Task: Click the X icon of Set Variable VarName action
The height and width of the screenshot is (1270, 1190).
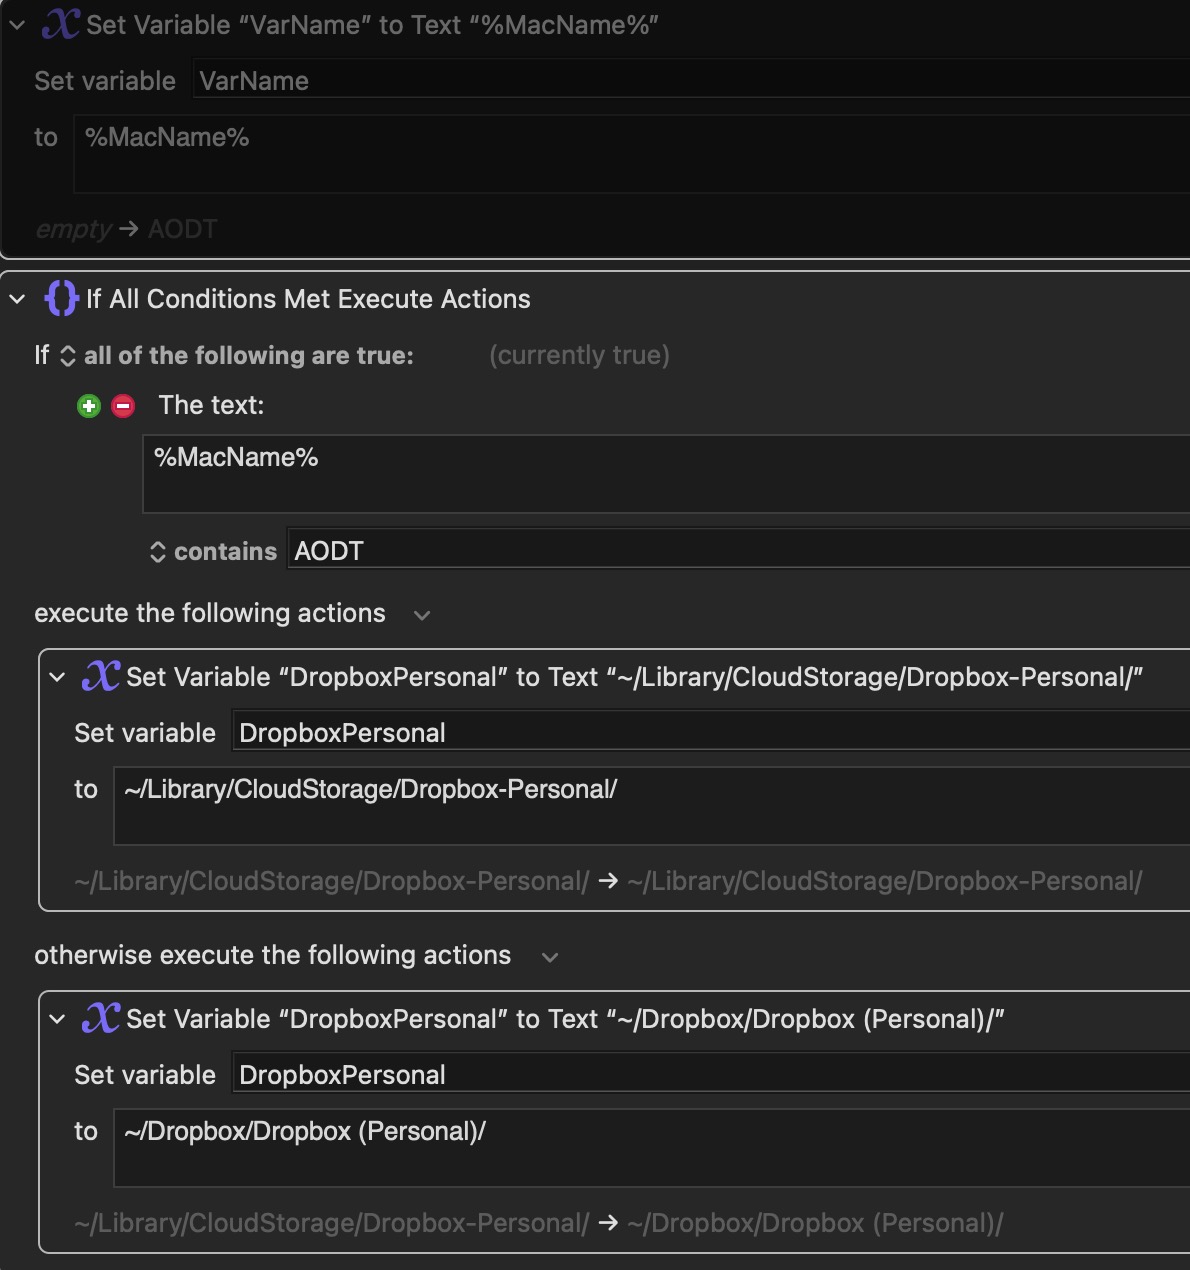Action: (60, 24)
